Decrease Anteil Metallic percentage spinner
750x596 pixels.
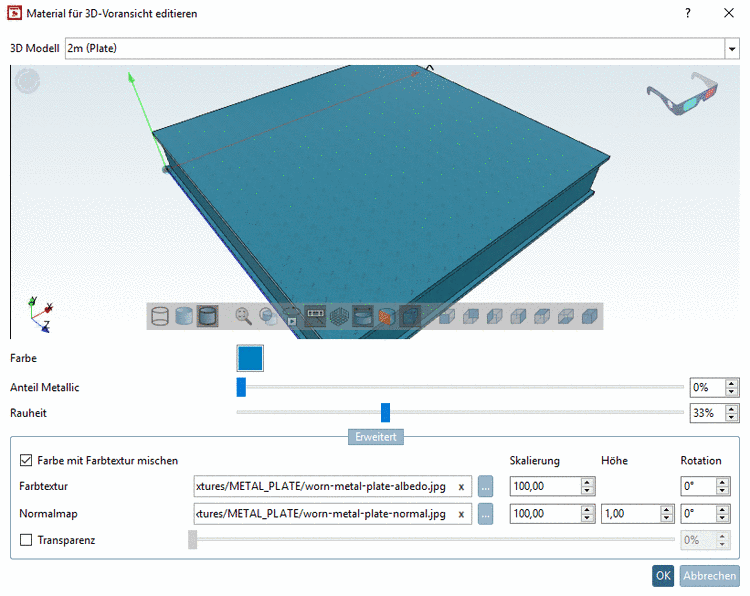[x=731, y=392]
